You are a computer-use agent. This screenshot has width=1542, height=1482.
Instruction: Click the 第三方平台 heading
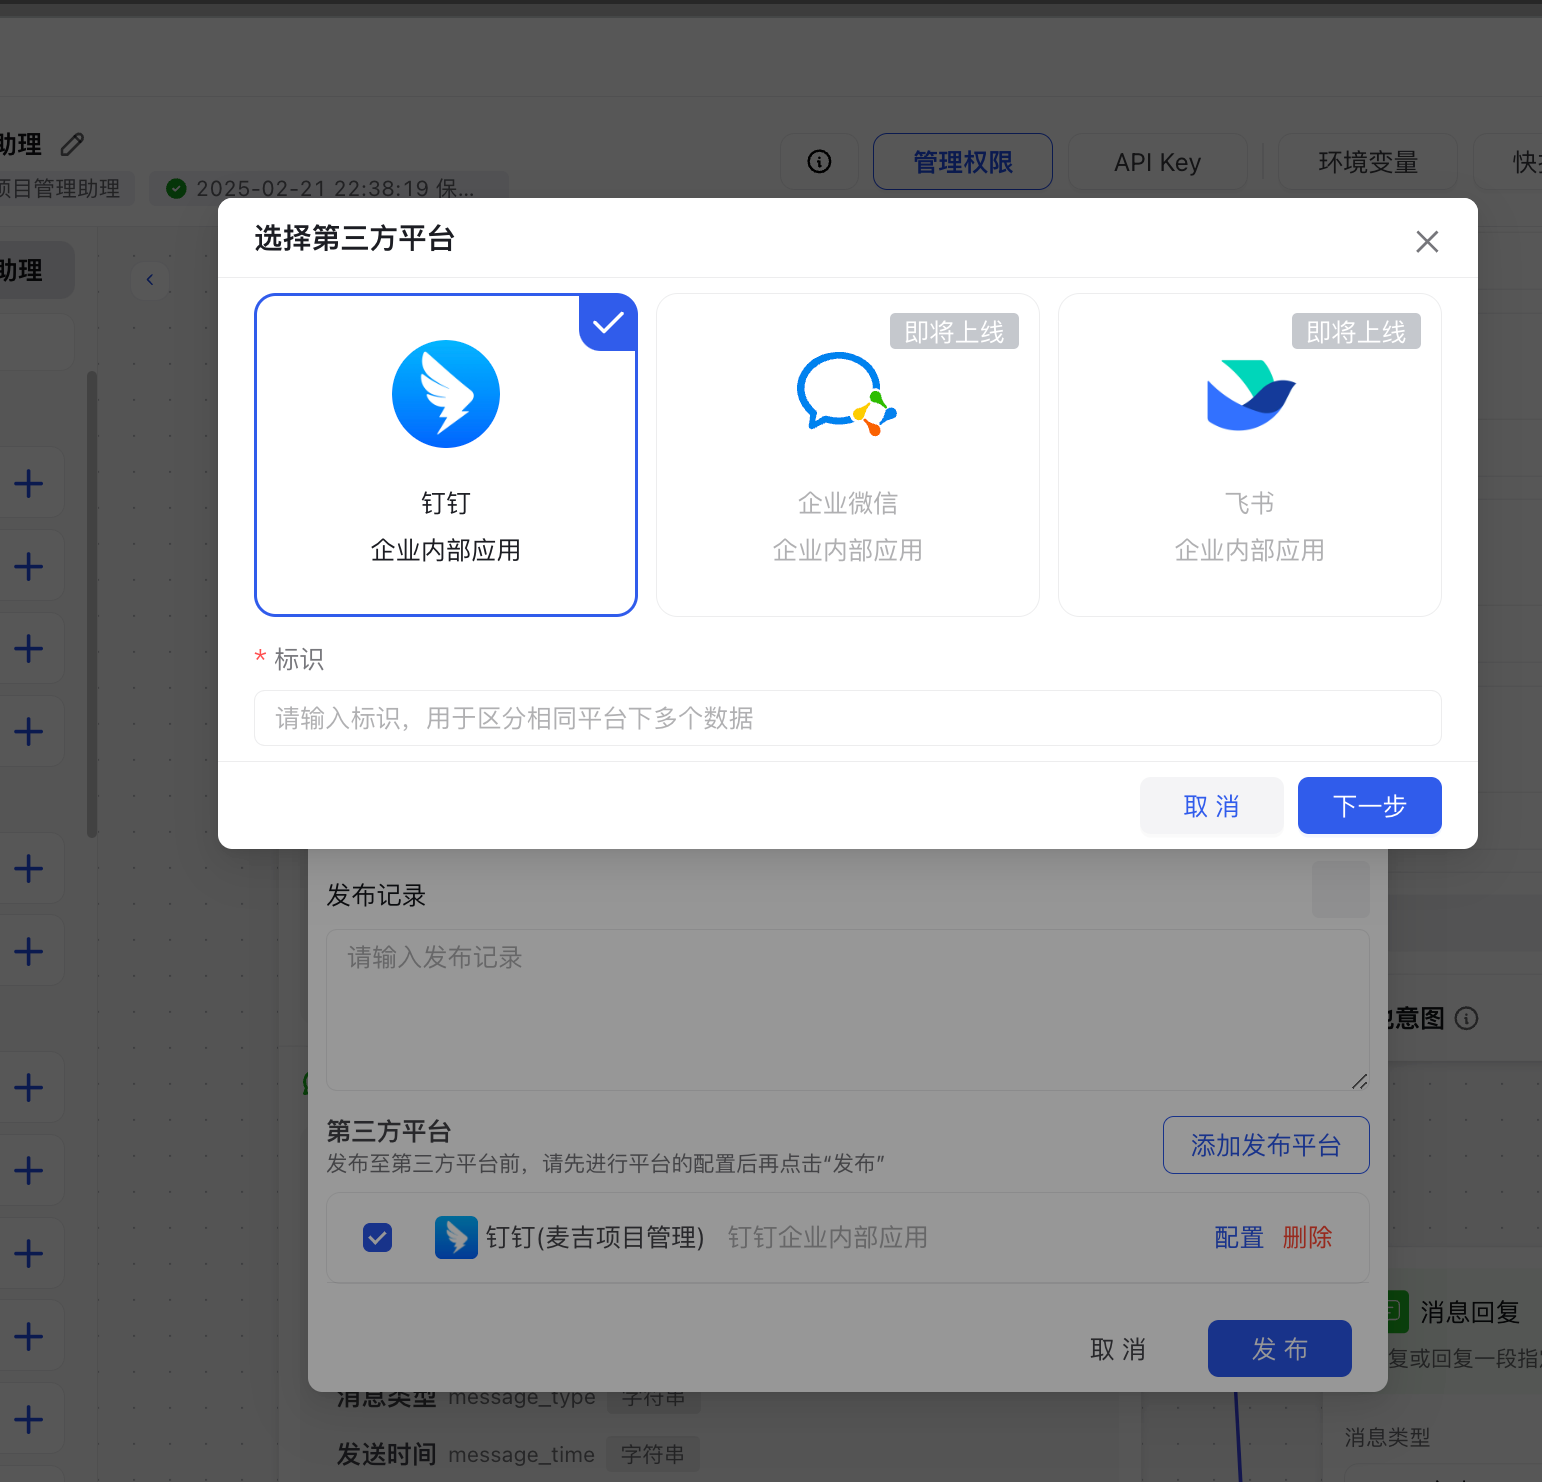388,1131
